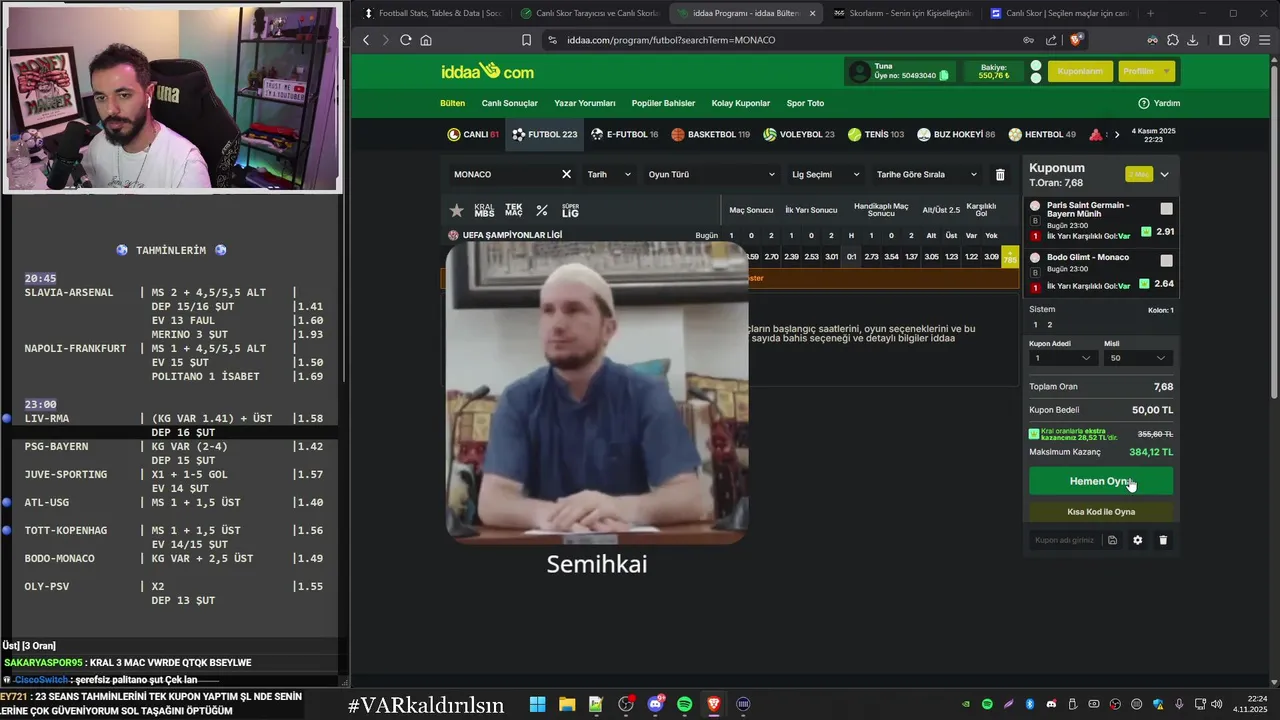Select Sistem option 1
The width and height of the screenshot is (1280, 720).
[1037, 325]
